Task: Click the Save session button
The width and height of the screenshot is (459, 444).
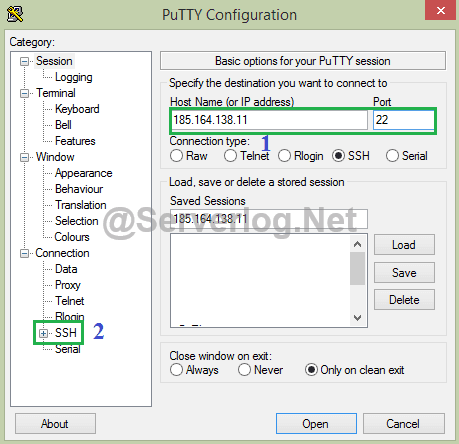Action: [x=404, y=273]
